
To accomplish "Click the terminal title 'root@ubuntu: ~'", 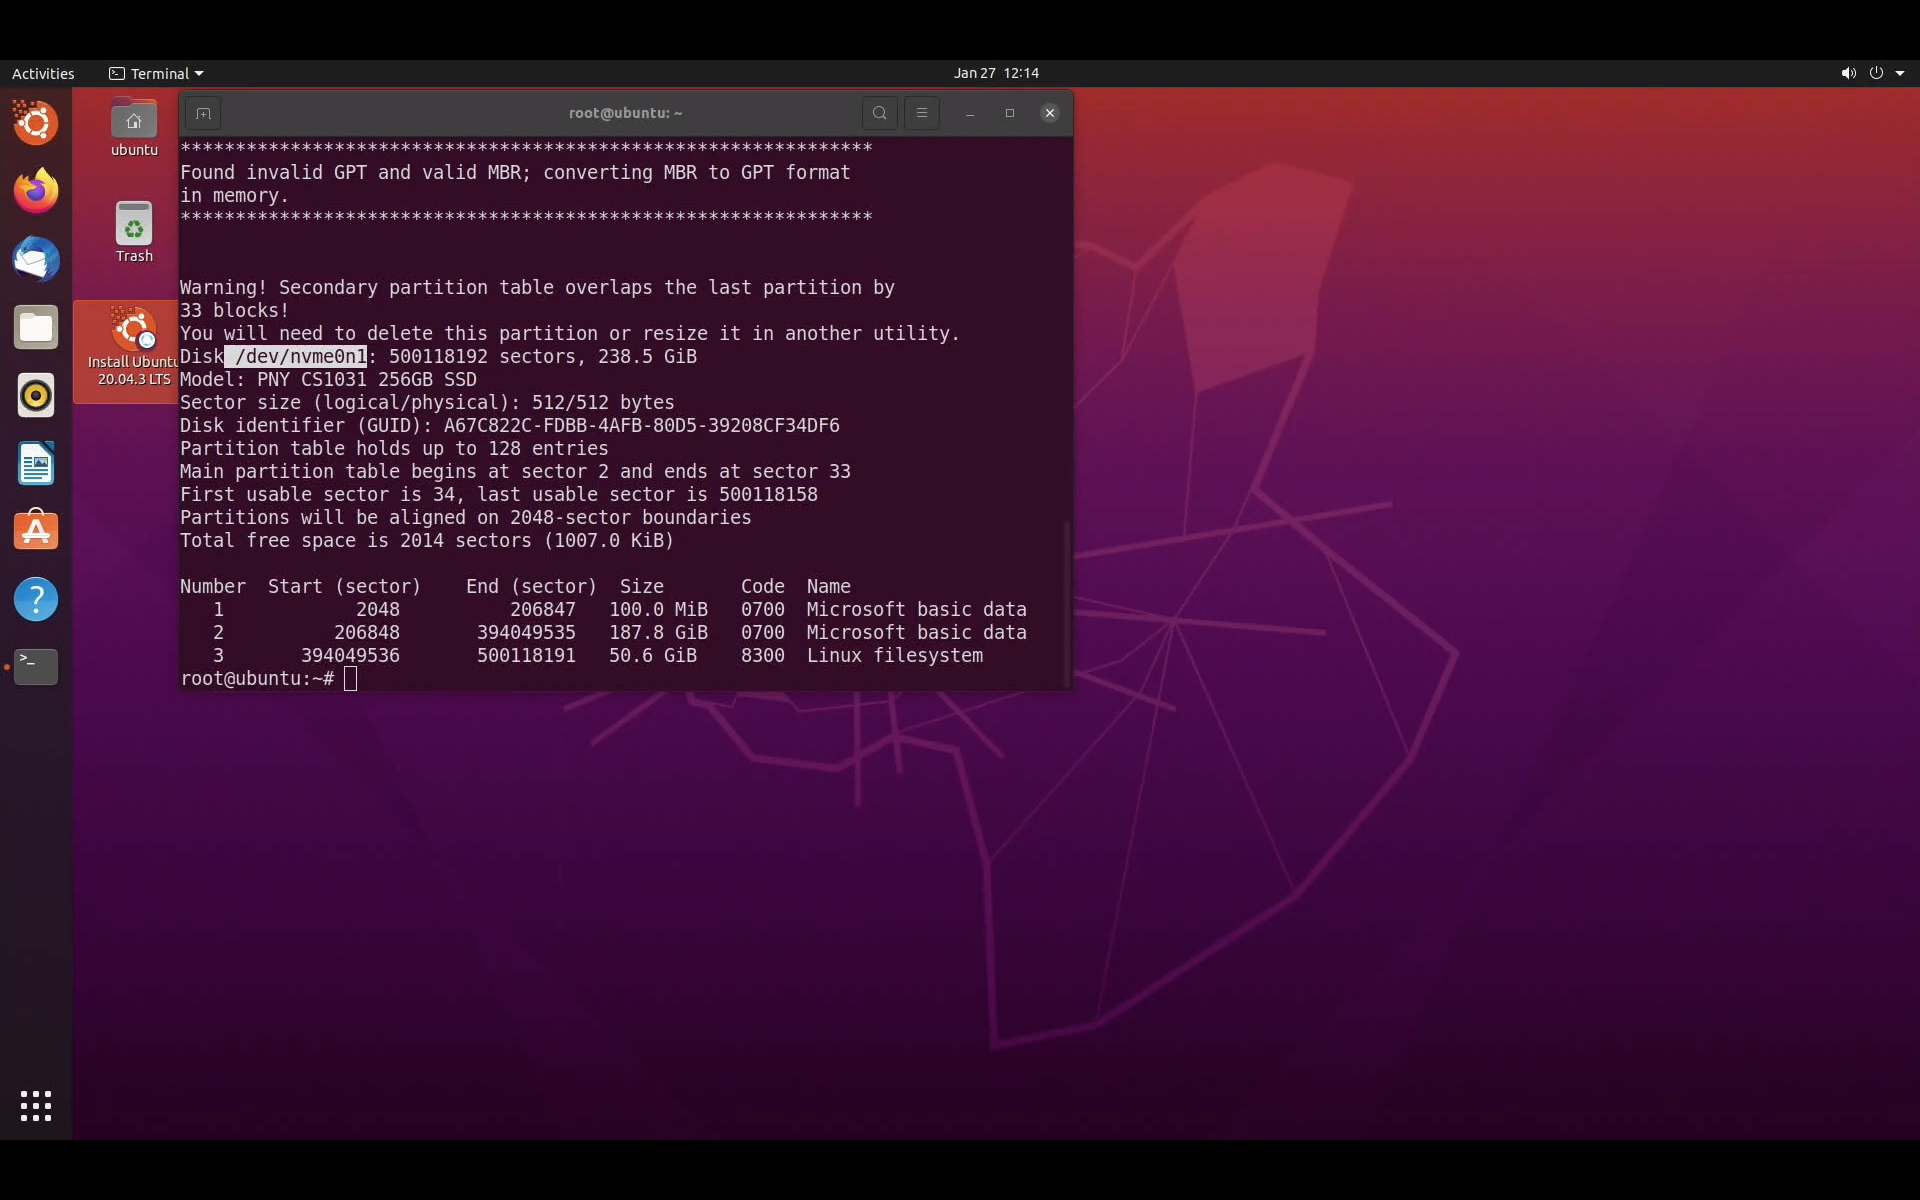I will click(625, 113).
